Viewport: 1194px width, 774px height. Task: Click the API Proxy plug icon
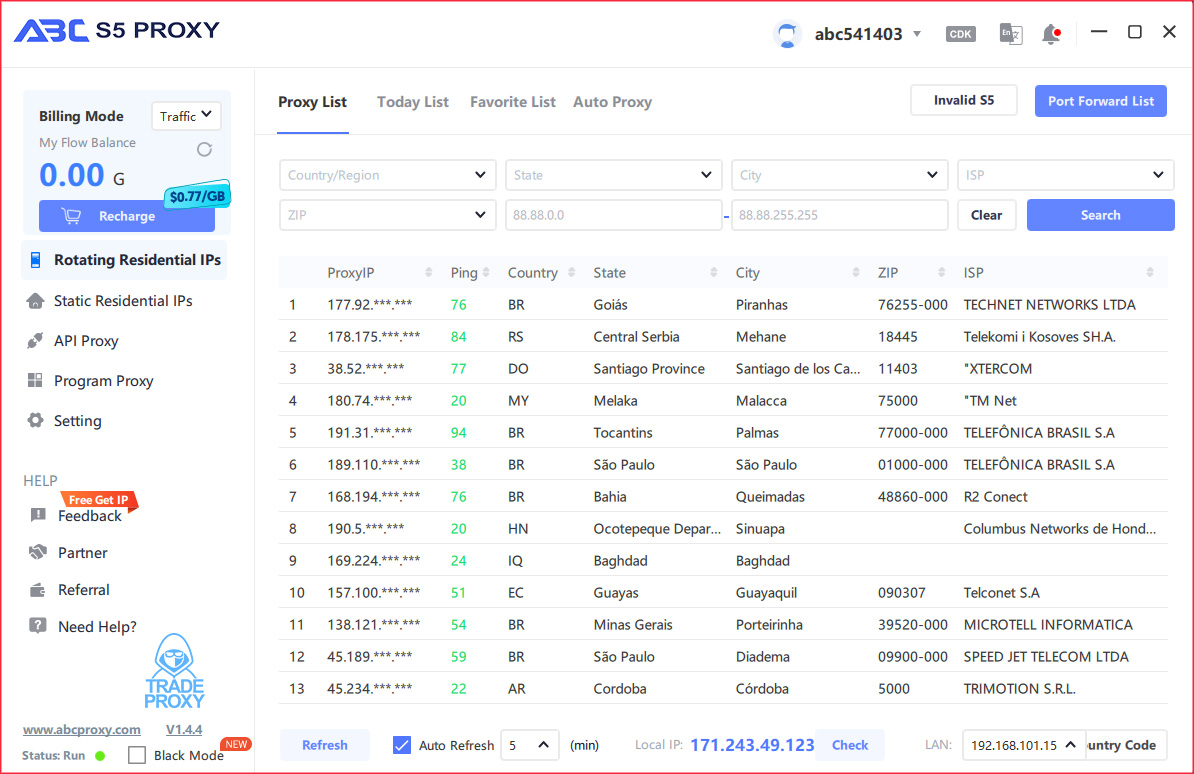pyautogui.click(x=35, y=341)
